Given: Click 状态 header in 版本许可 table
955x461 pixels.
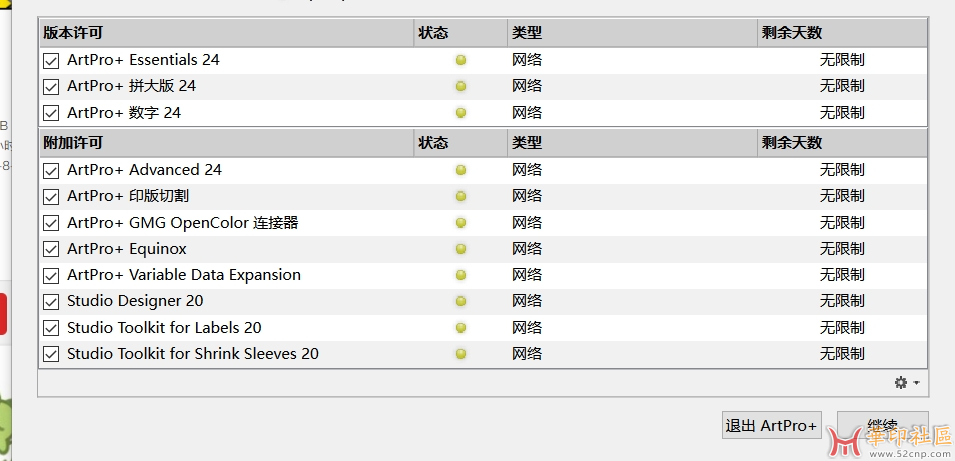Looking at the screenshot, I should (460, 33).
